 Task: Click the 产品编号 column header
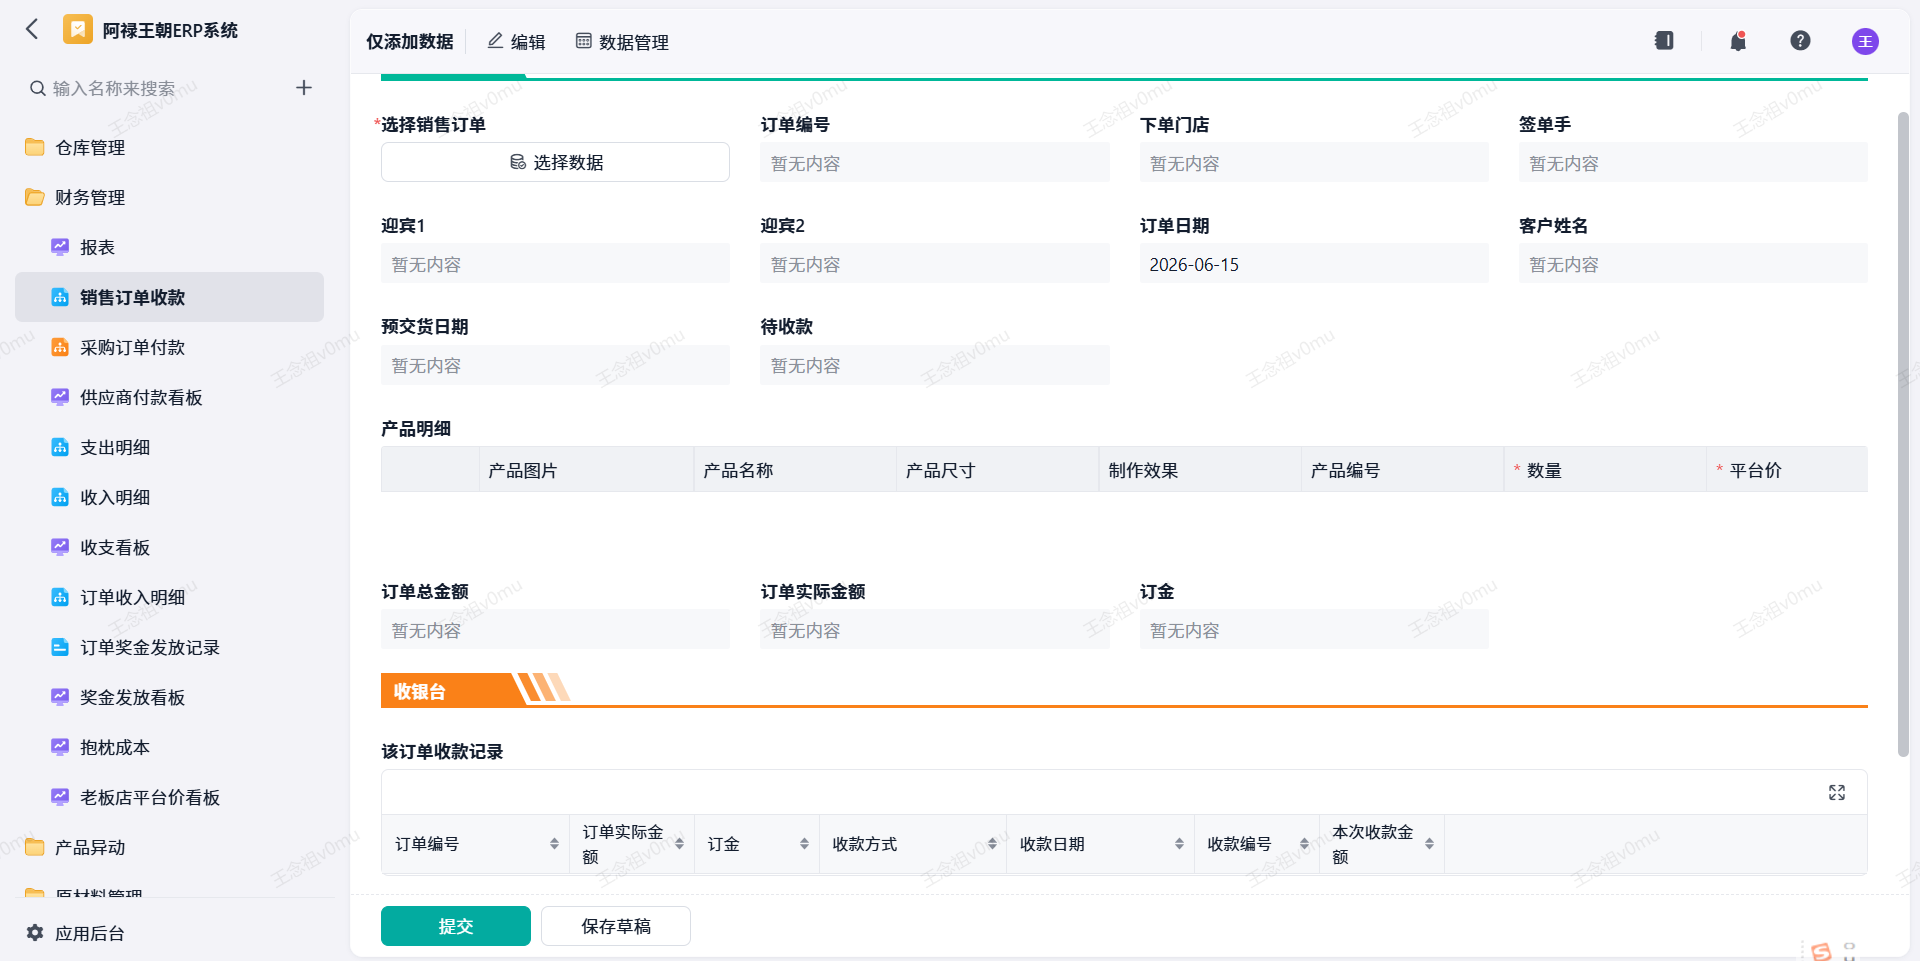(x=1402, y=470)
